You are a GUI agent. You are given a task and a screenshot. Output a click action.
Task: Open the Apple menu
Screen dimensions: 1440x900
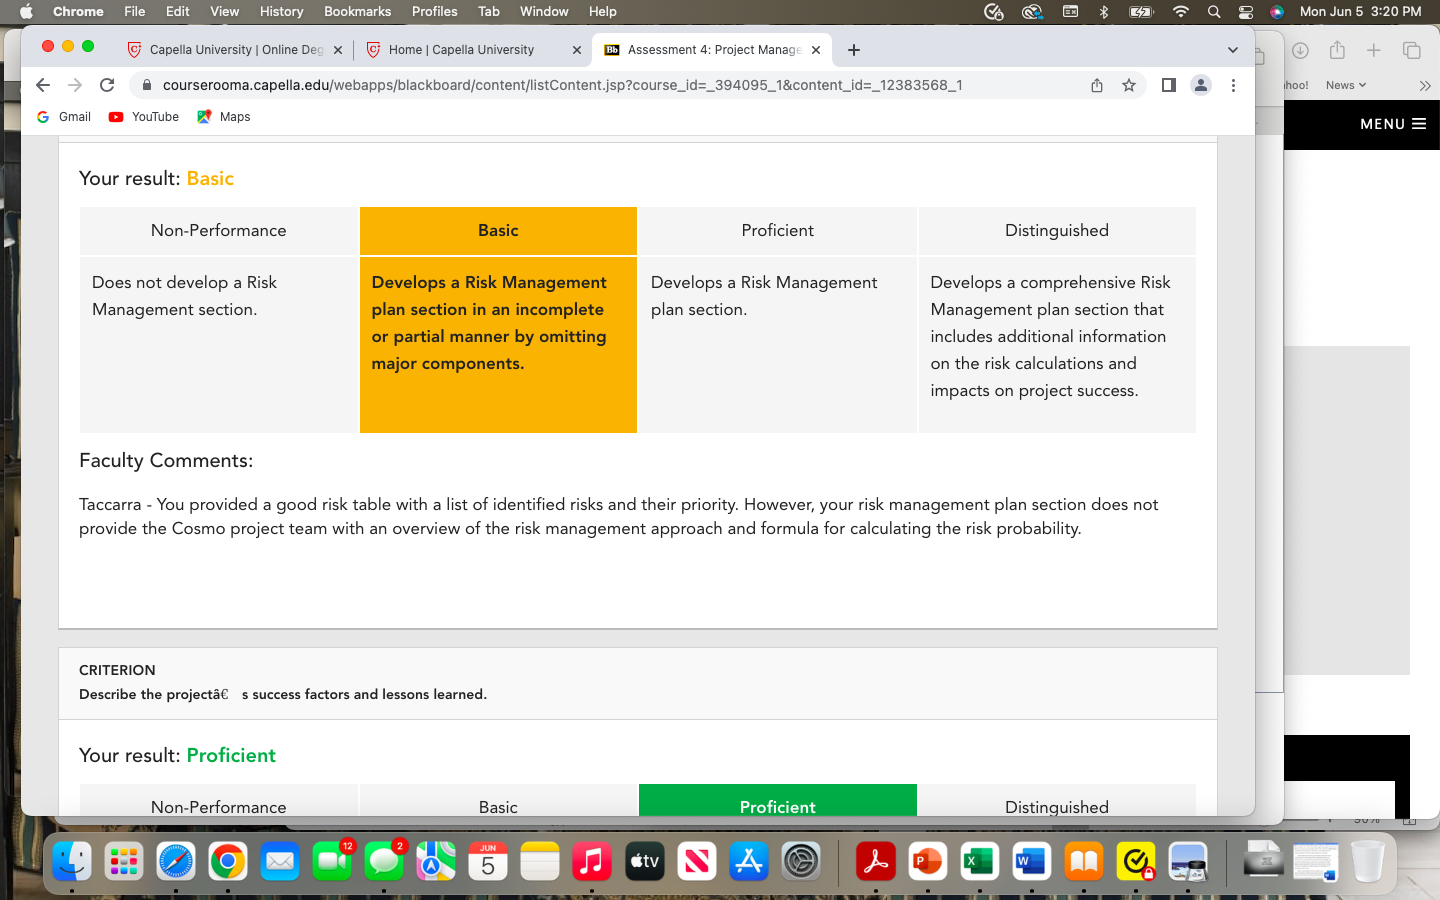pyautogui.click(x=26, y=11)
